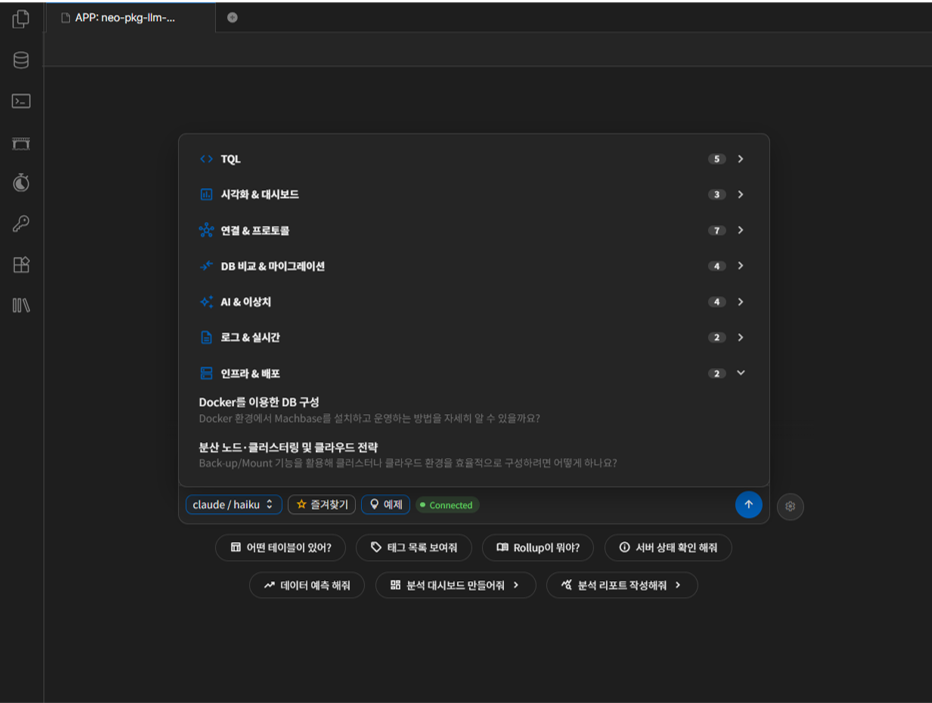Click '어떤 테이블이 있어?' suggestion
This screenshot has height=703, width=932.
pyautogui.click(x=281, y=547)
